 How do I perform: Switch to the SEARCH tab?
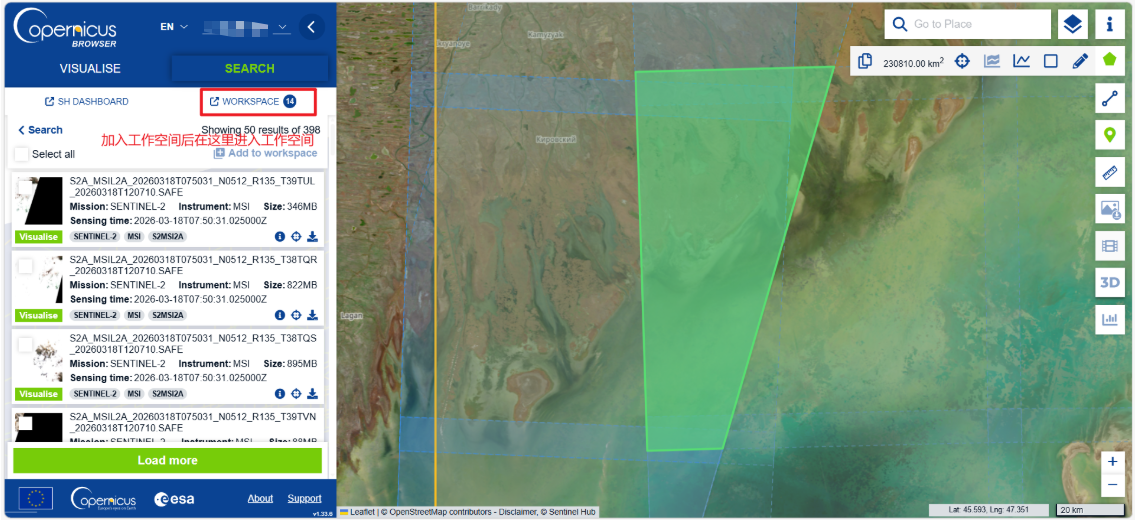click(250, 69)
